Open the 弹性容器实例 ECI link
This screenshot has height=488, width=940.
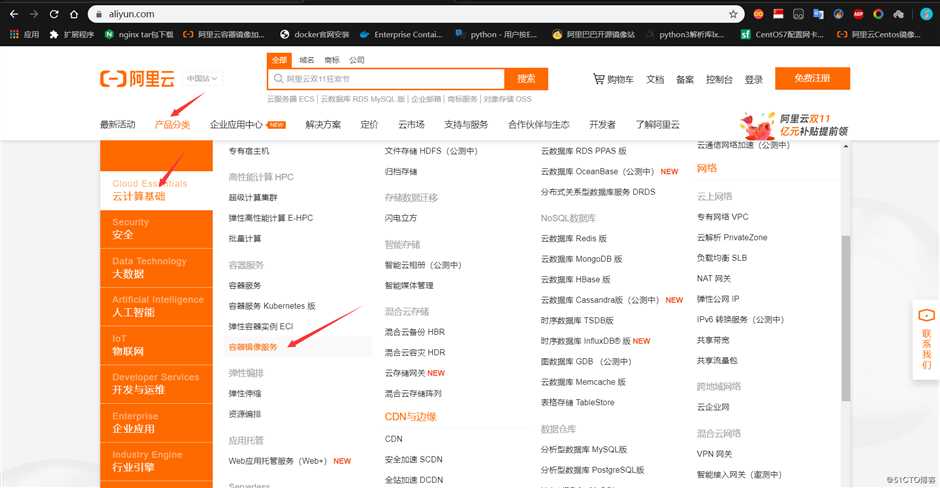[x=261, y=326]
